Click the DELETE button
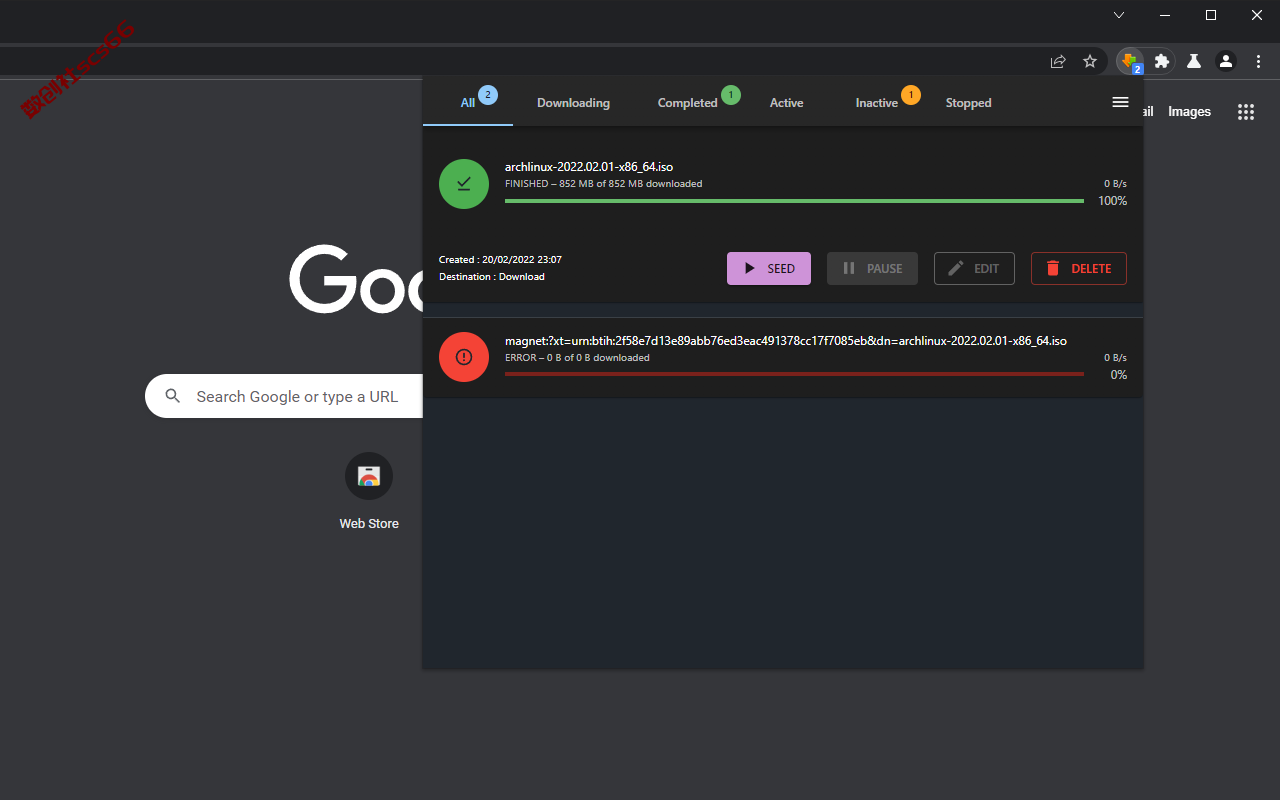1280x800 pixels. (1079, 268)
